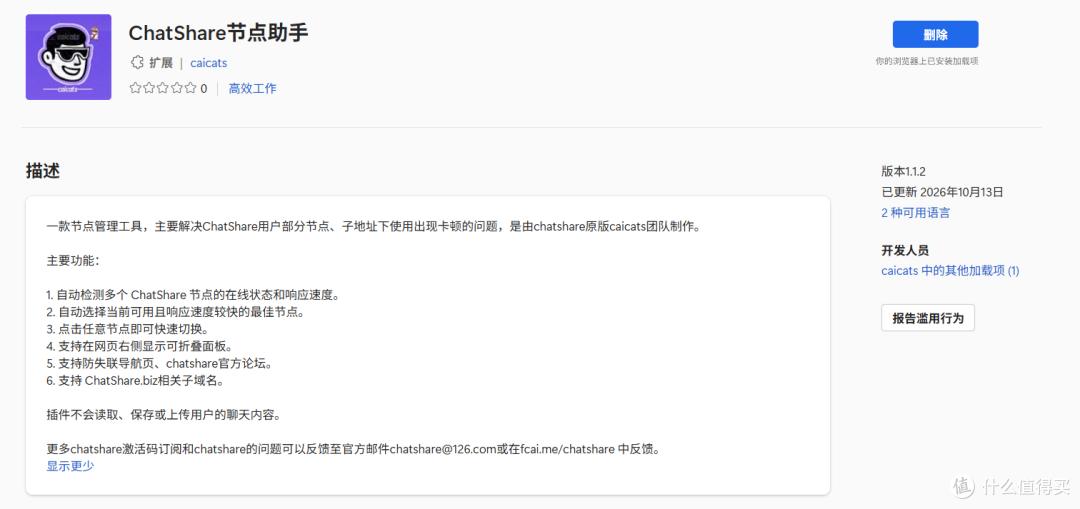Click the line containing chatshare@126.com
The width and height of the screenshot is (1080, 509).
[x=353, y=449]
